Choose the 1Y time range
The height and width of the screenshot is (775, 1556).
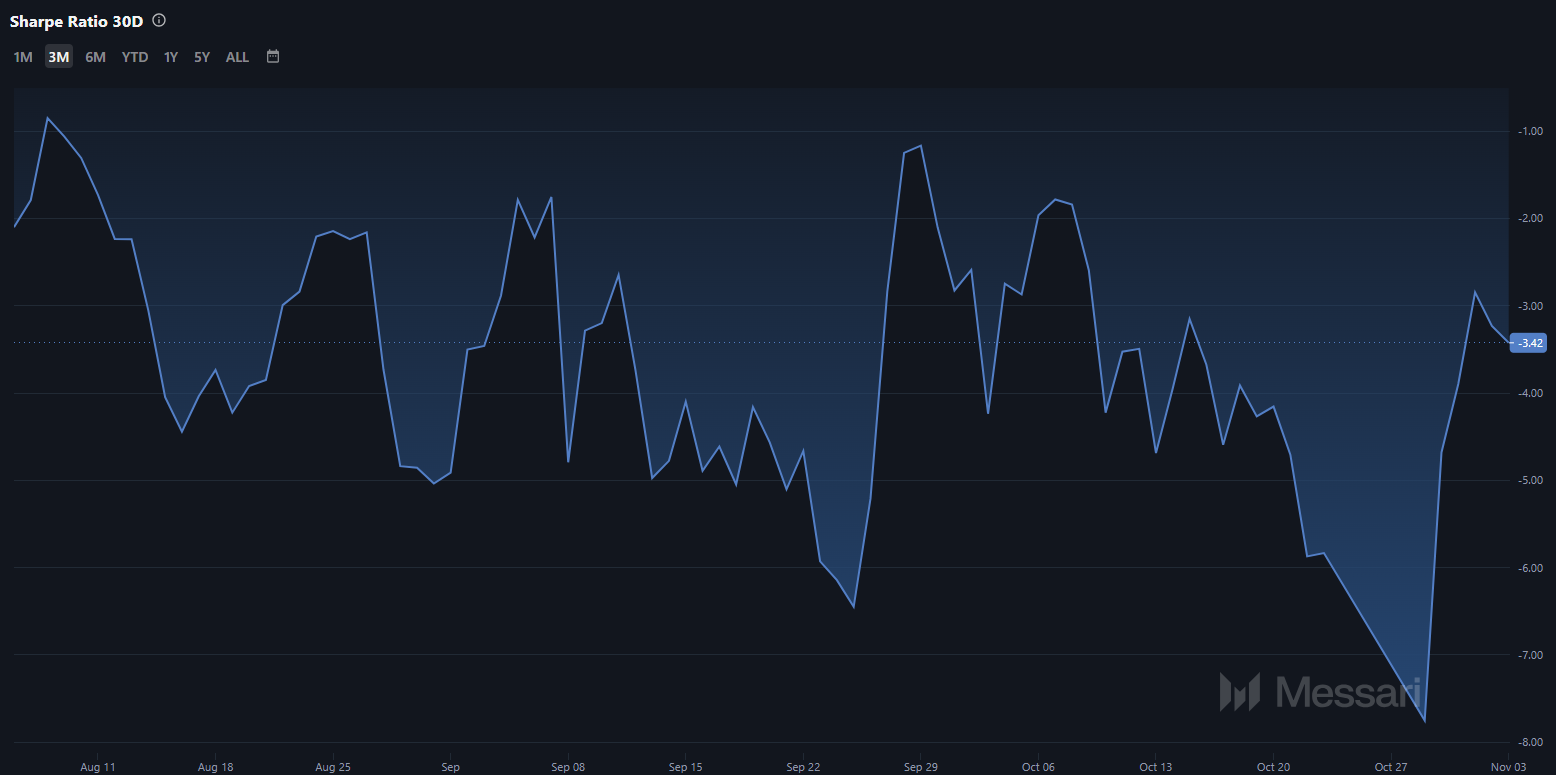pos(171,57)
